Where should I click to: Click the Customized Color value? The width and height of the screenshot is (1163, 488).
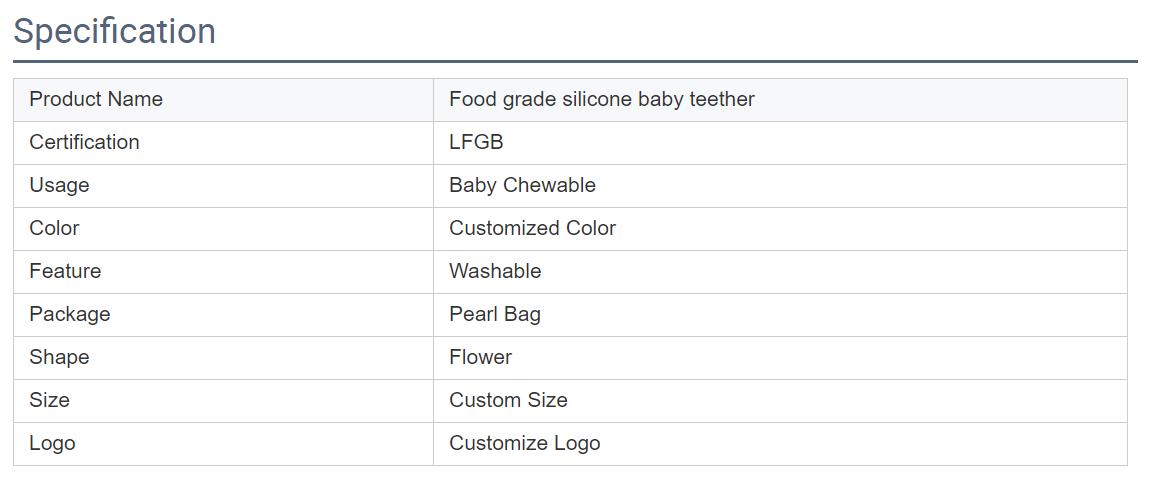[533, 228]
